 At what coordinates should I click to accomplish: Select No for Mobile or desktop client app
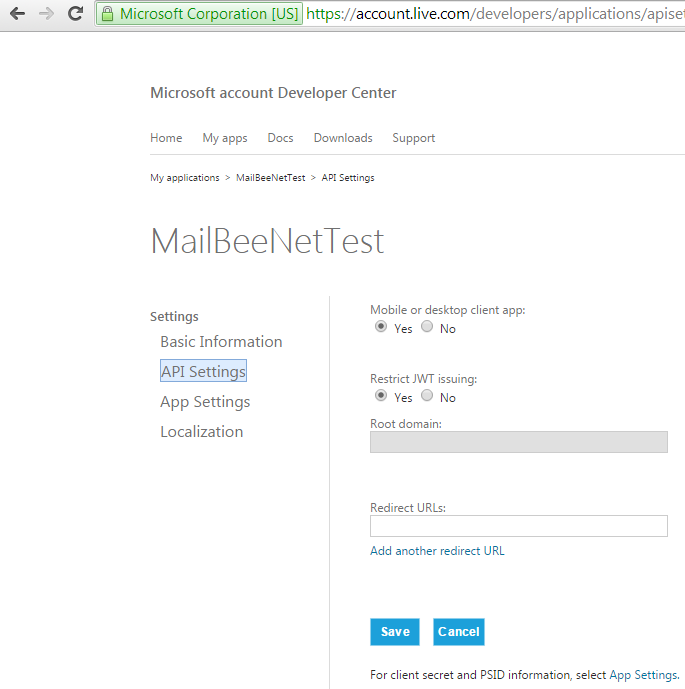[x=427, y=326]
